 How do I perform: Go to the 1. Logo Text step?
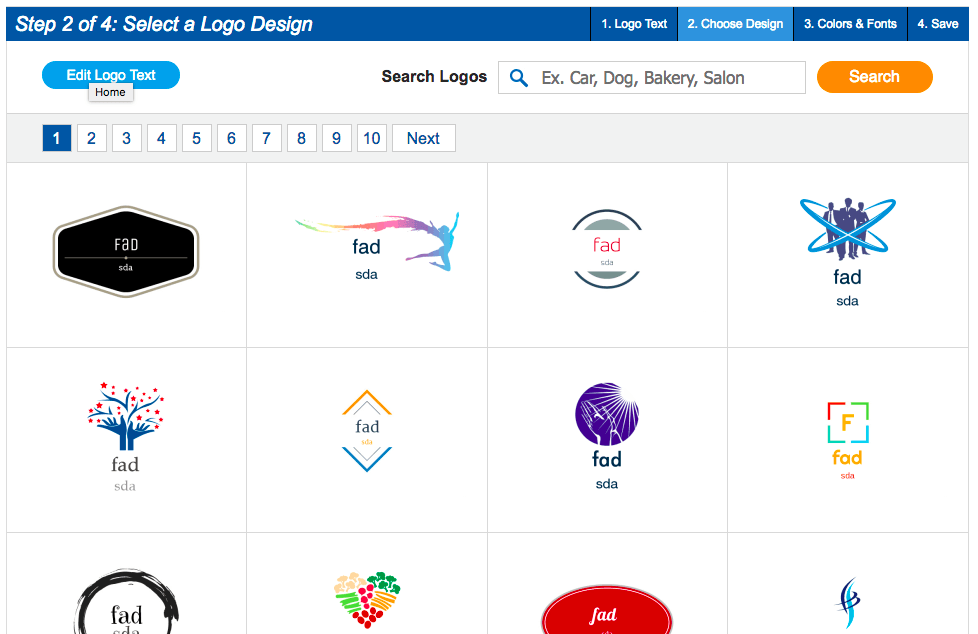point(634,24)
